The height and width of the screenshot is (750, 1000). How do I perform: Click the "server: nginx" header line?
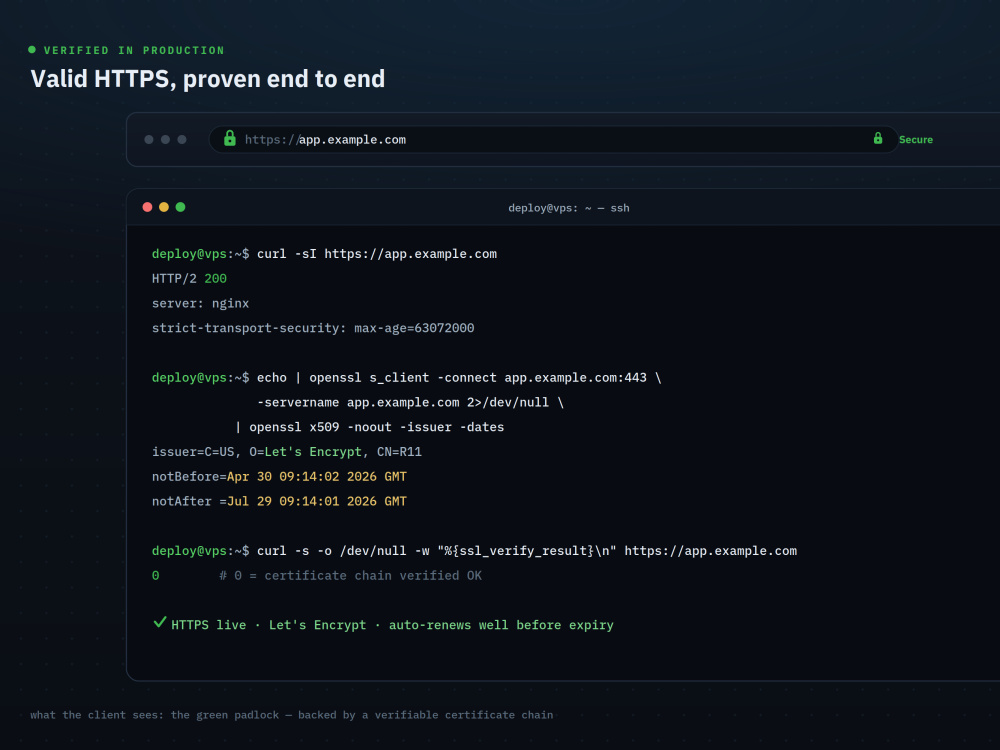(200, 304)
